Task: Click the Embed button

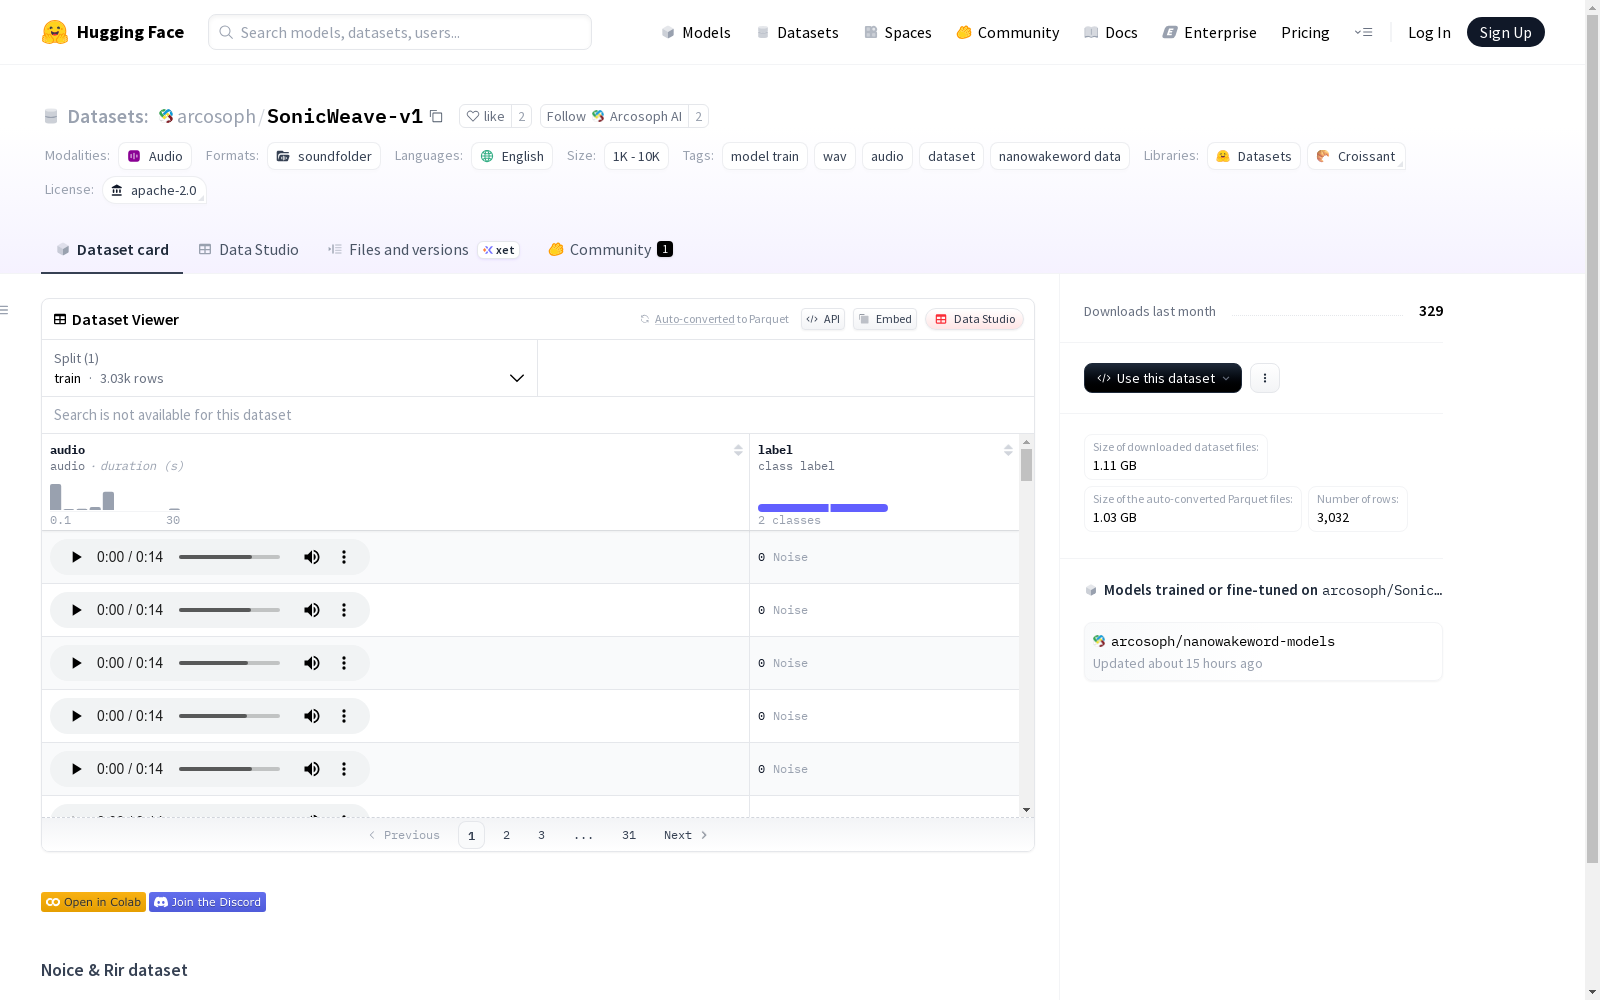Action: point(885,319)
